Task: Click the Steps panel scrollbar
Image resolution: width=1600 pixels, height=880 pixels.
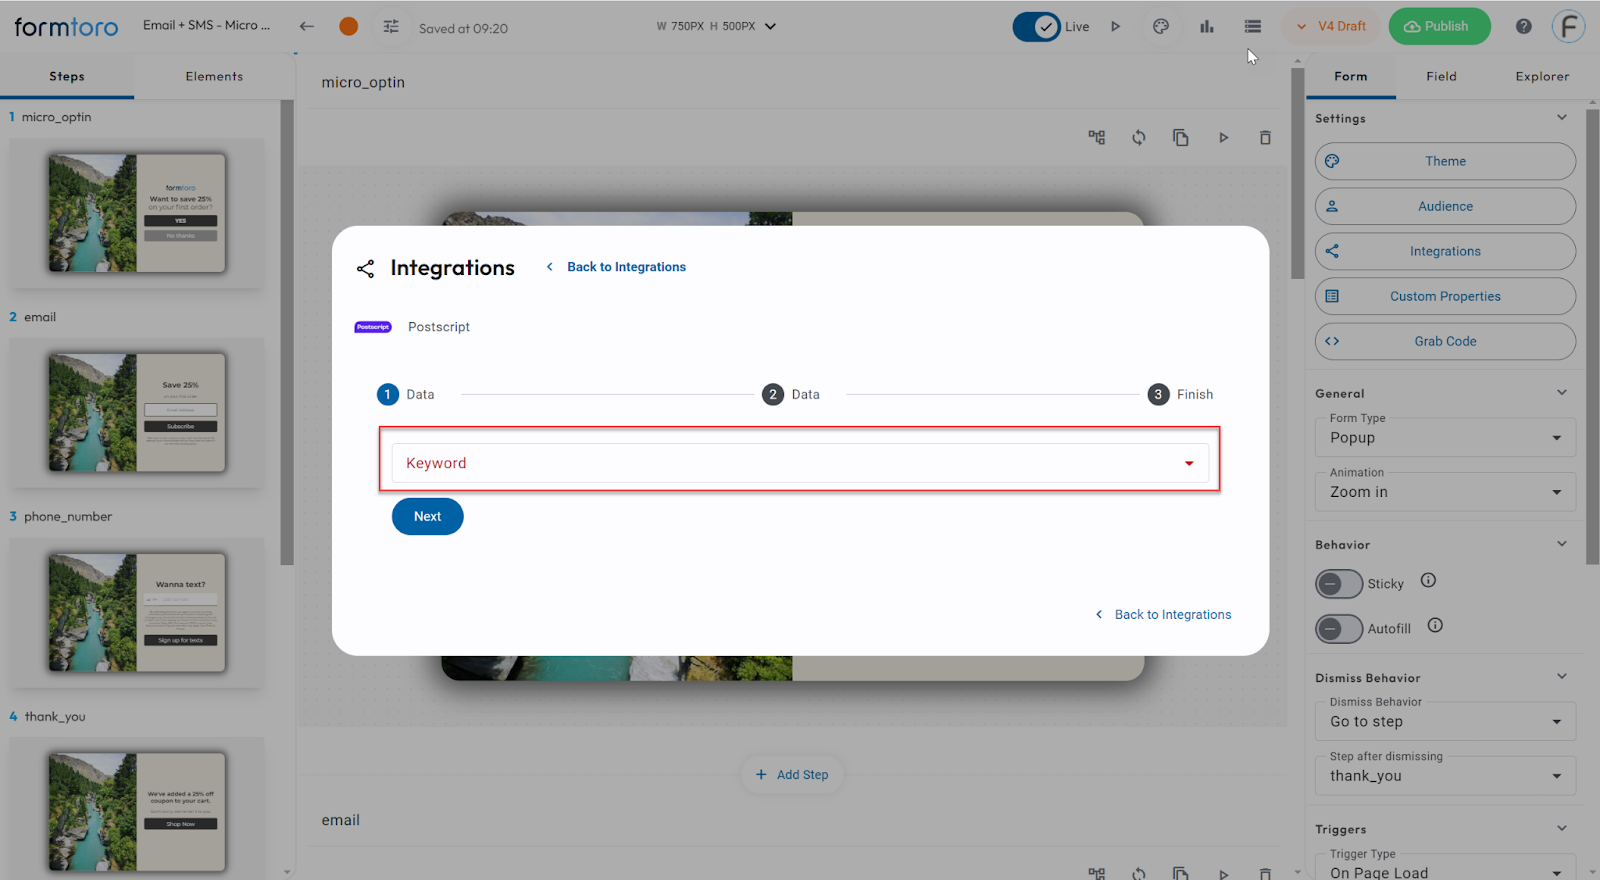Action: [x=288, y=332]
